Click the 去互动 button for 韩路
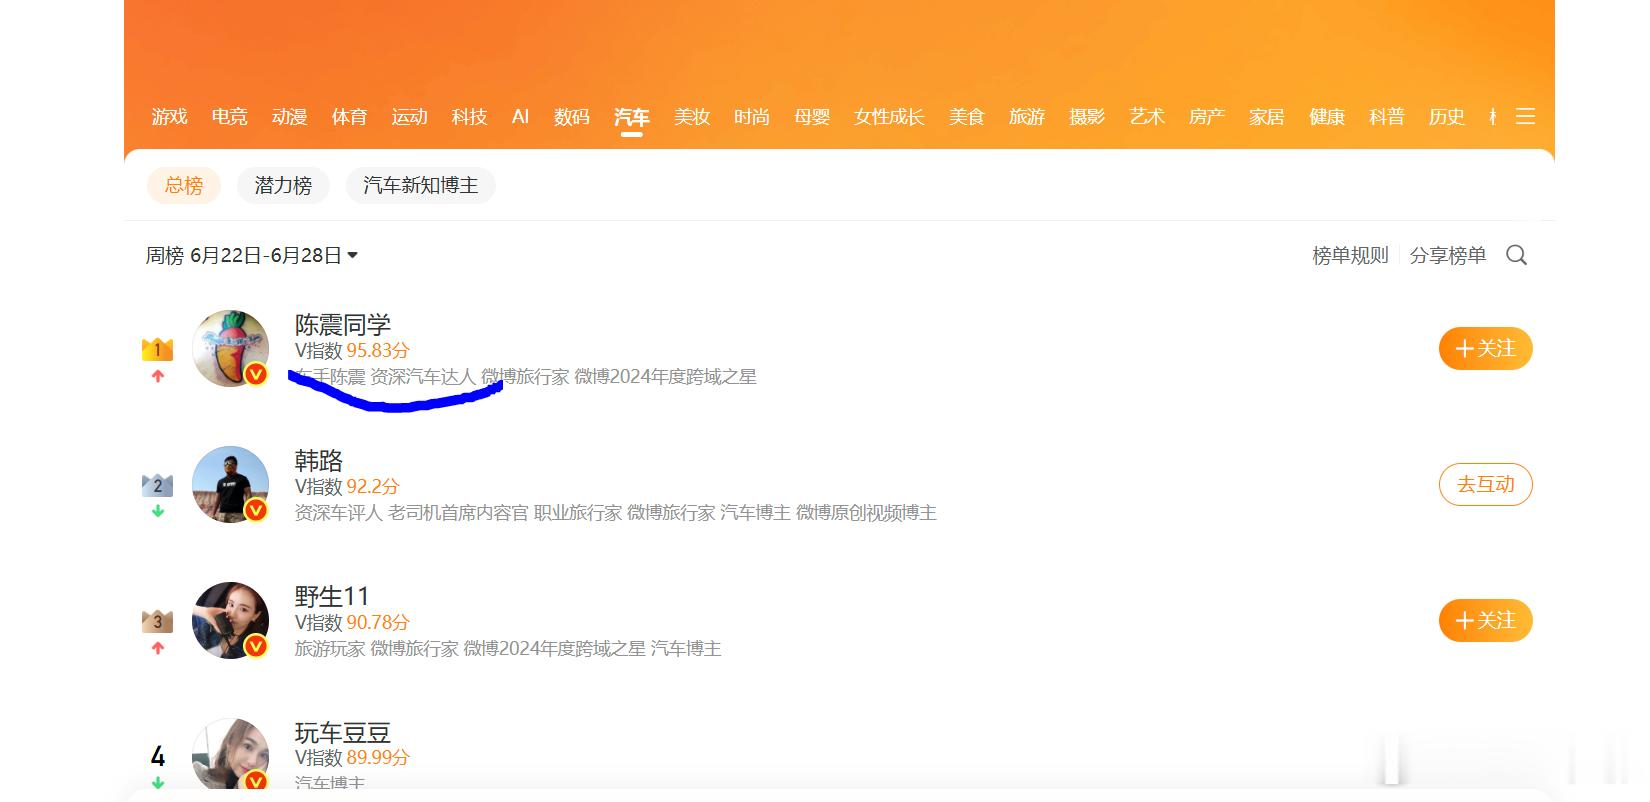This screenshot has height=802, width=1650. point(1486,484)
